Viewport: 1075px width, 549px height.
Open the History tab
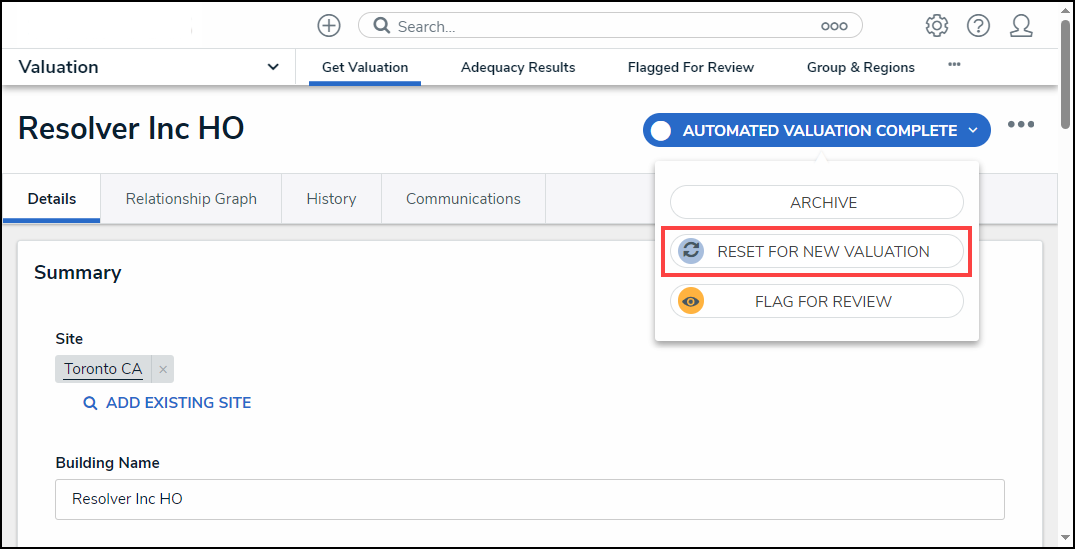[x=331, y=199]
